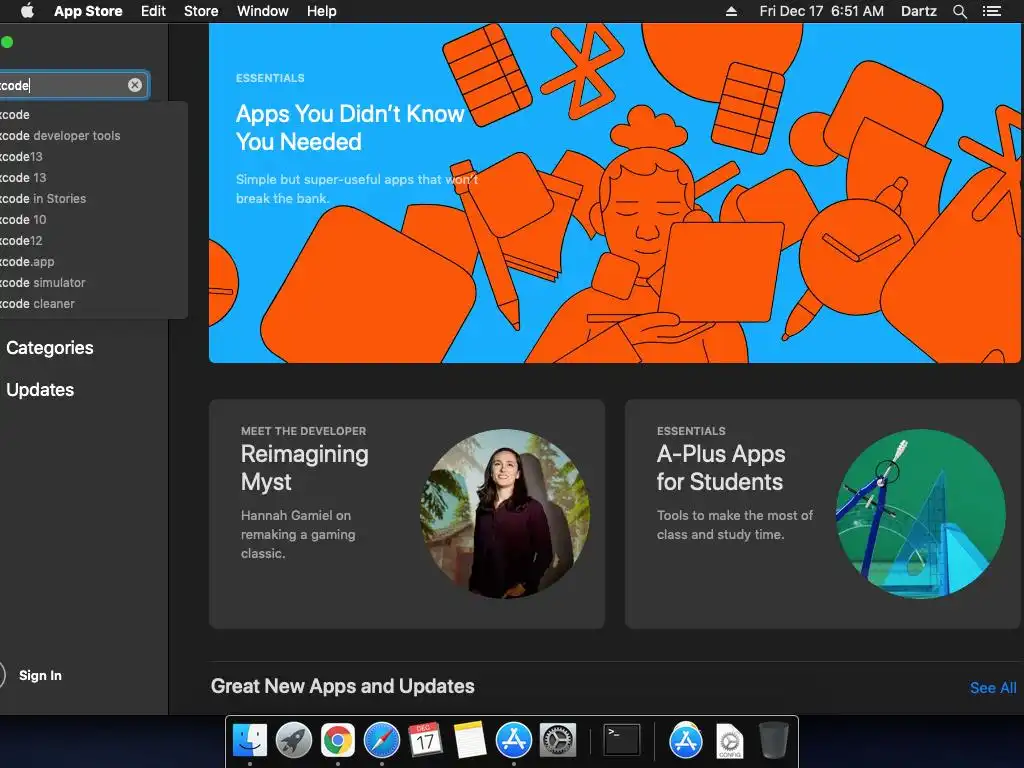Open the Edit menu
Image resolution: width=1024 pixels, height=768 pixels.
[153, 11]
